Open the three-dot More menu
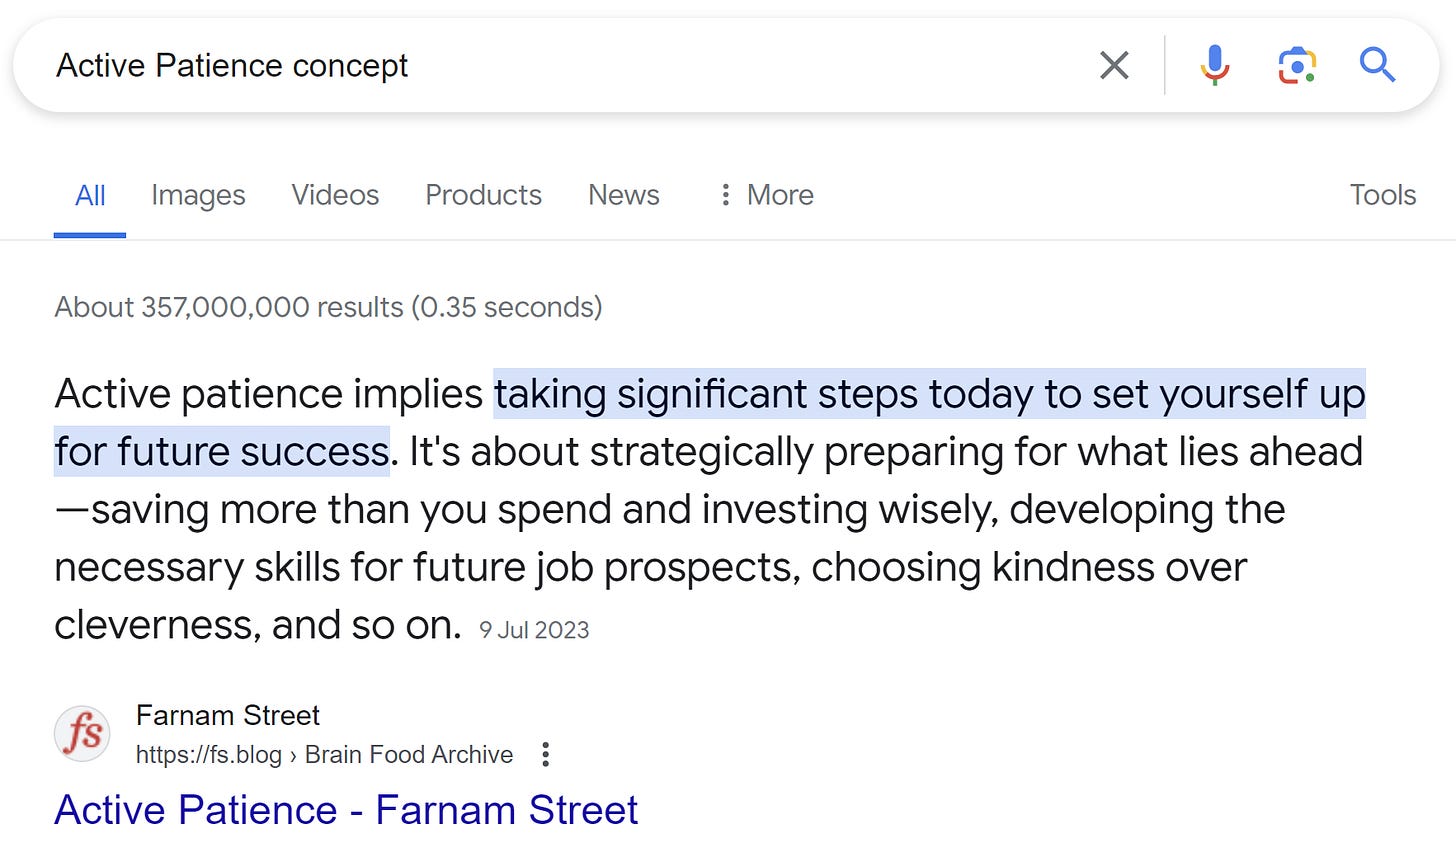 766,195
